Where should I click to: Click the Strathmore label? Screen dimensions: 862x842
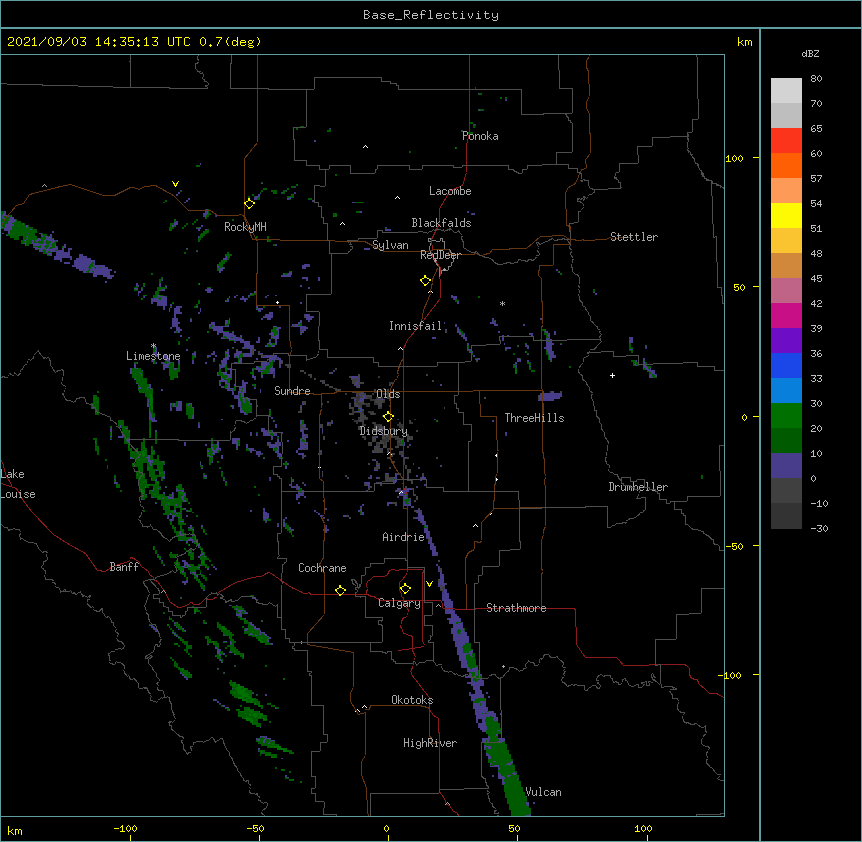click(516, 608)
